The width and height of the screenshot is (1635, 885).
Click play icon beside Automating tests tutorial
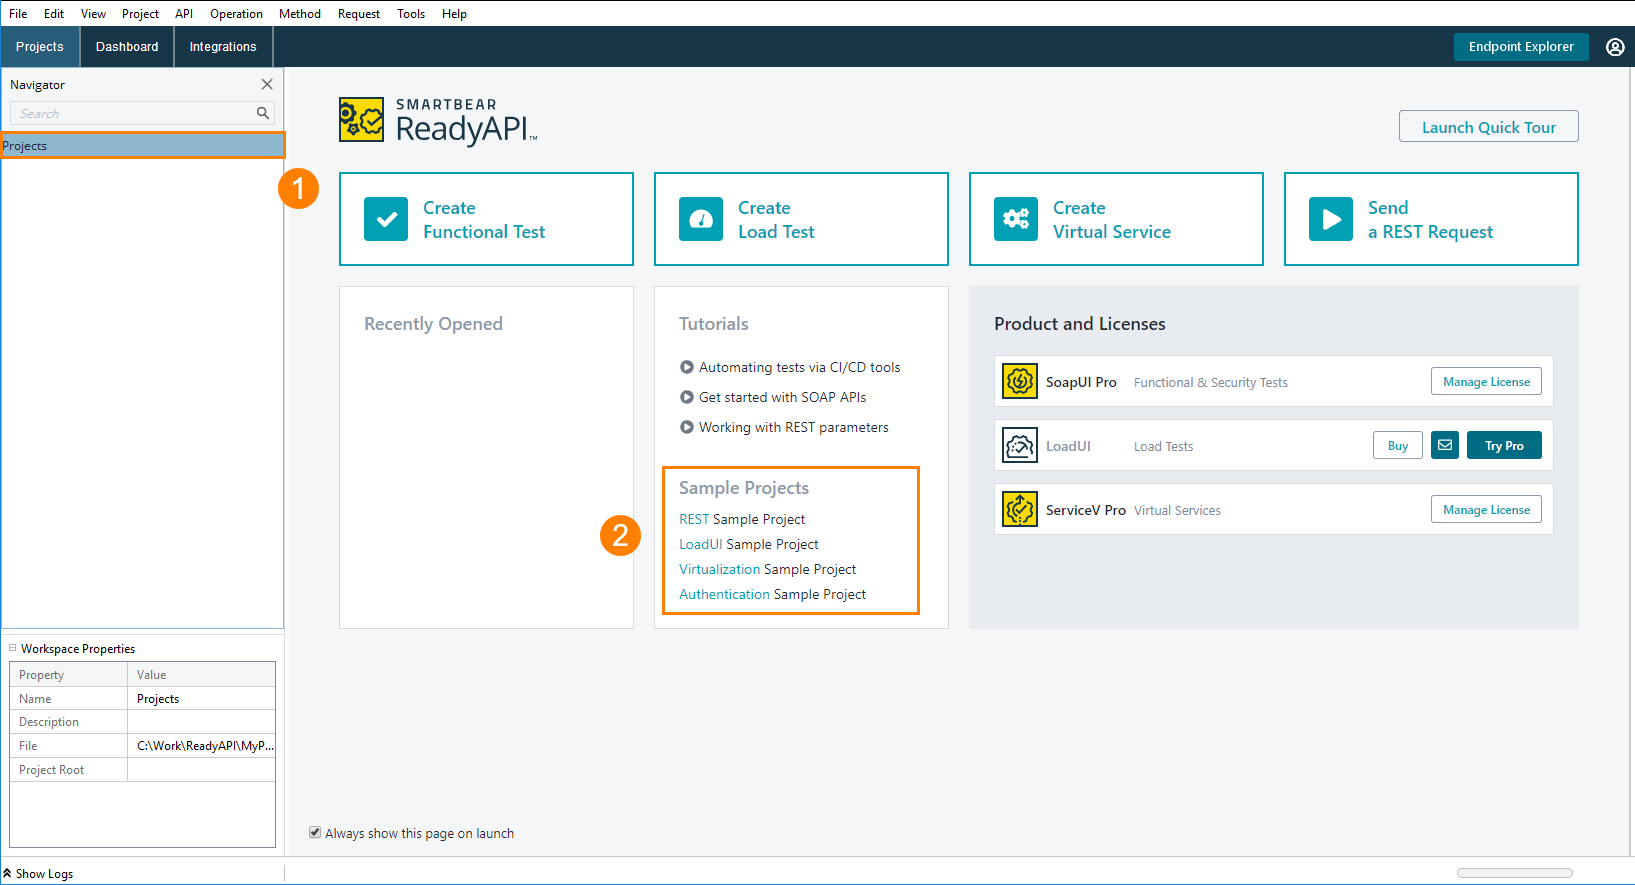click(687, 367)
